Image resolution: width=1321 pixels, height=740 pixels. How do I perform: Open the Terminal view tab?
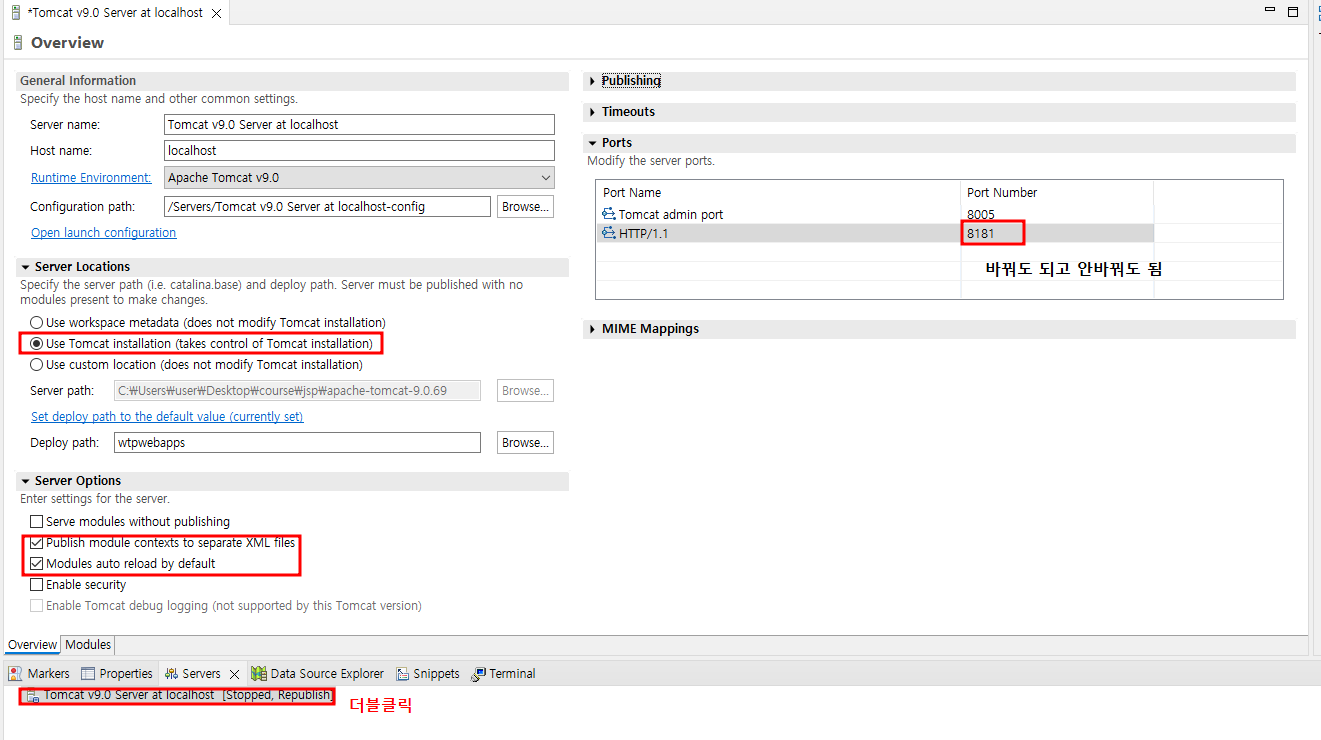pyautogui.click(x=503, y=674)
